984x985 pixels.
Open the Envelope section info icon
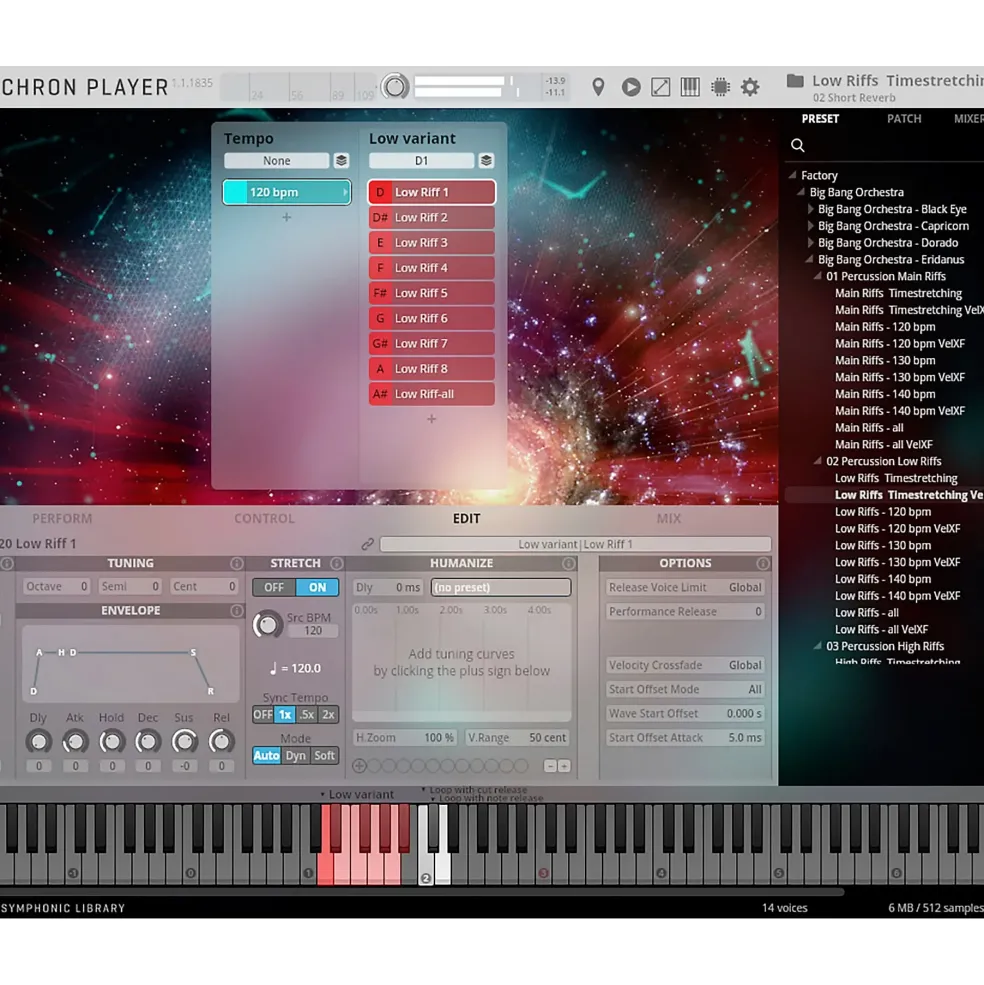236,610
